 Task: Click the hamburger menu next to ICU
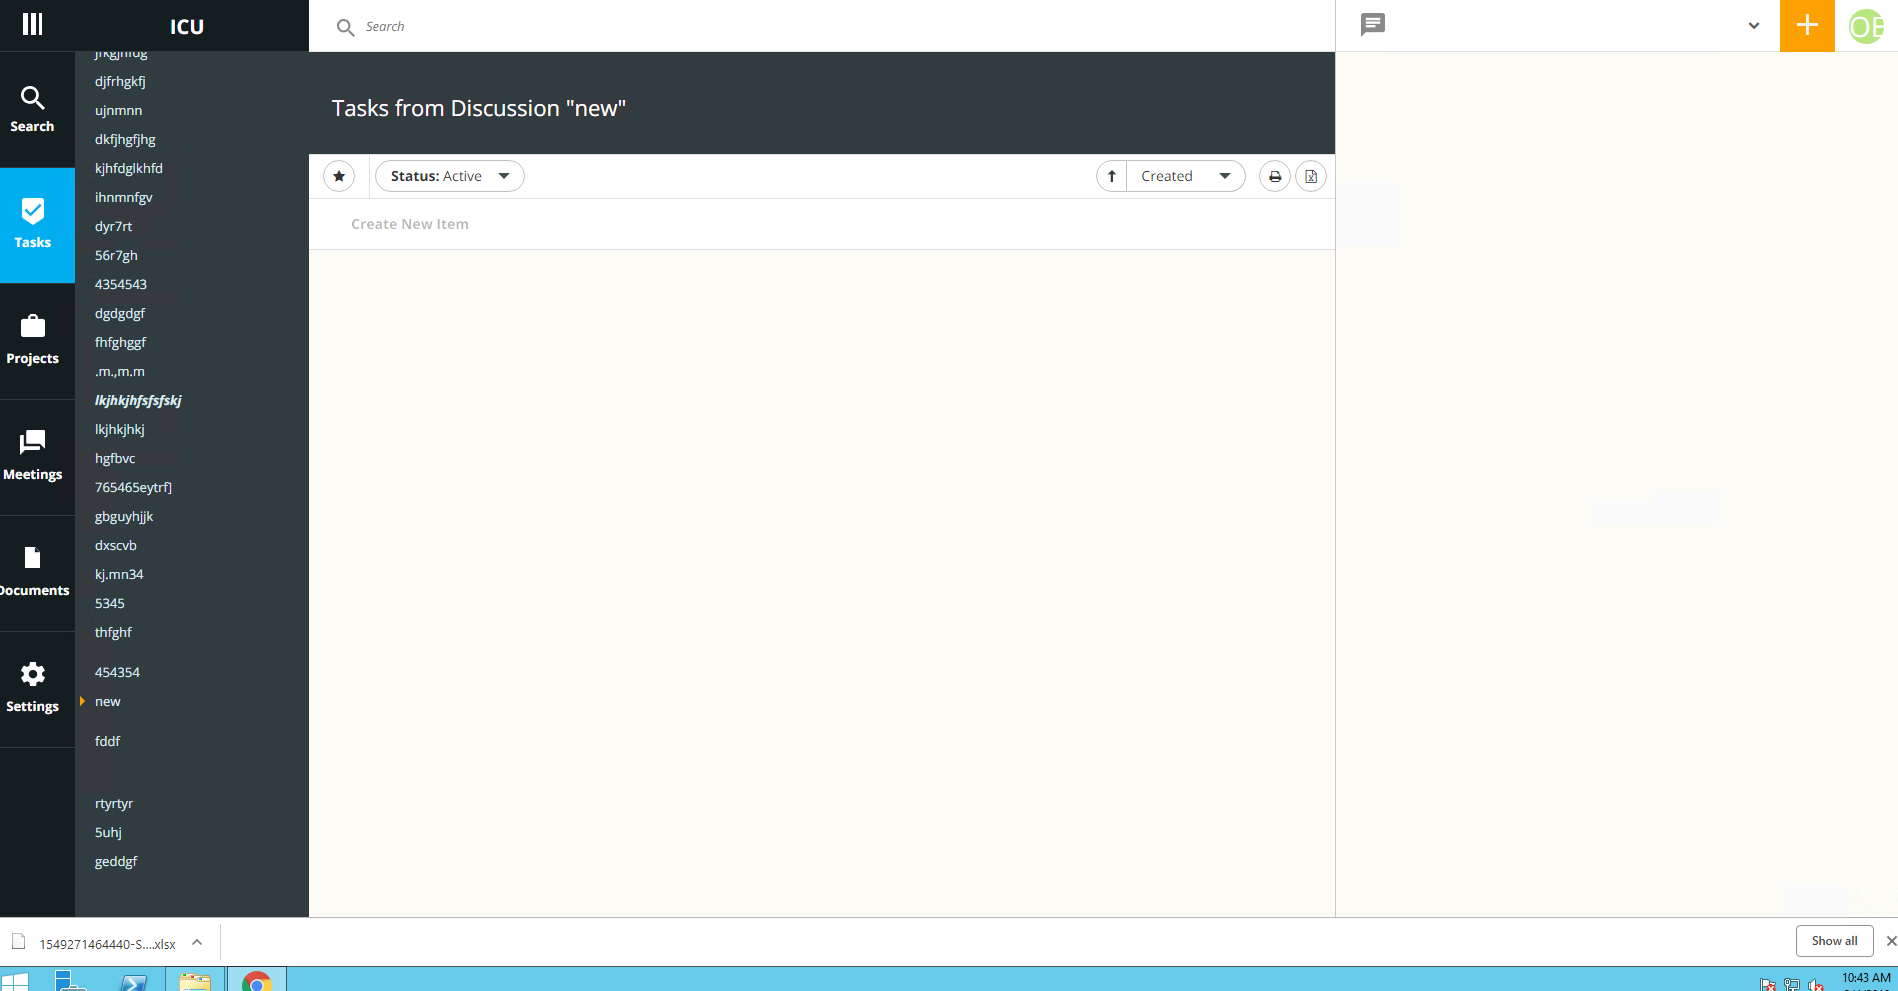[x=31, y=24]
